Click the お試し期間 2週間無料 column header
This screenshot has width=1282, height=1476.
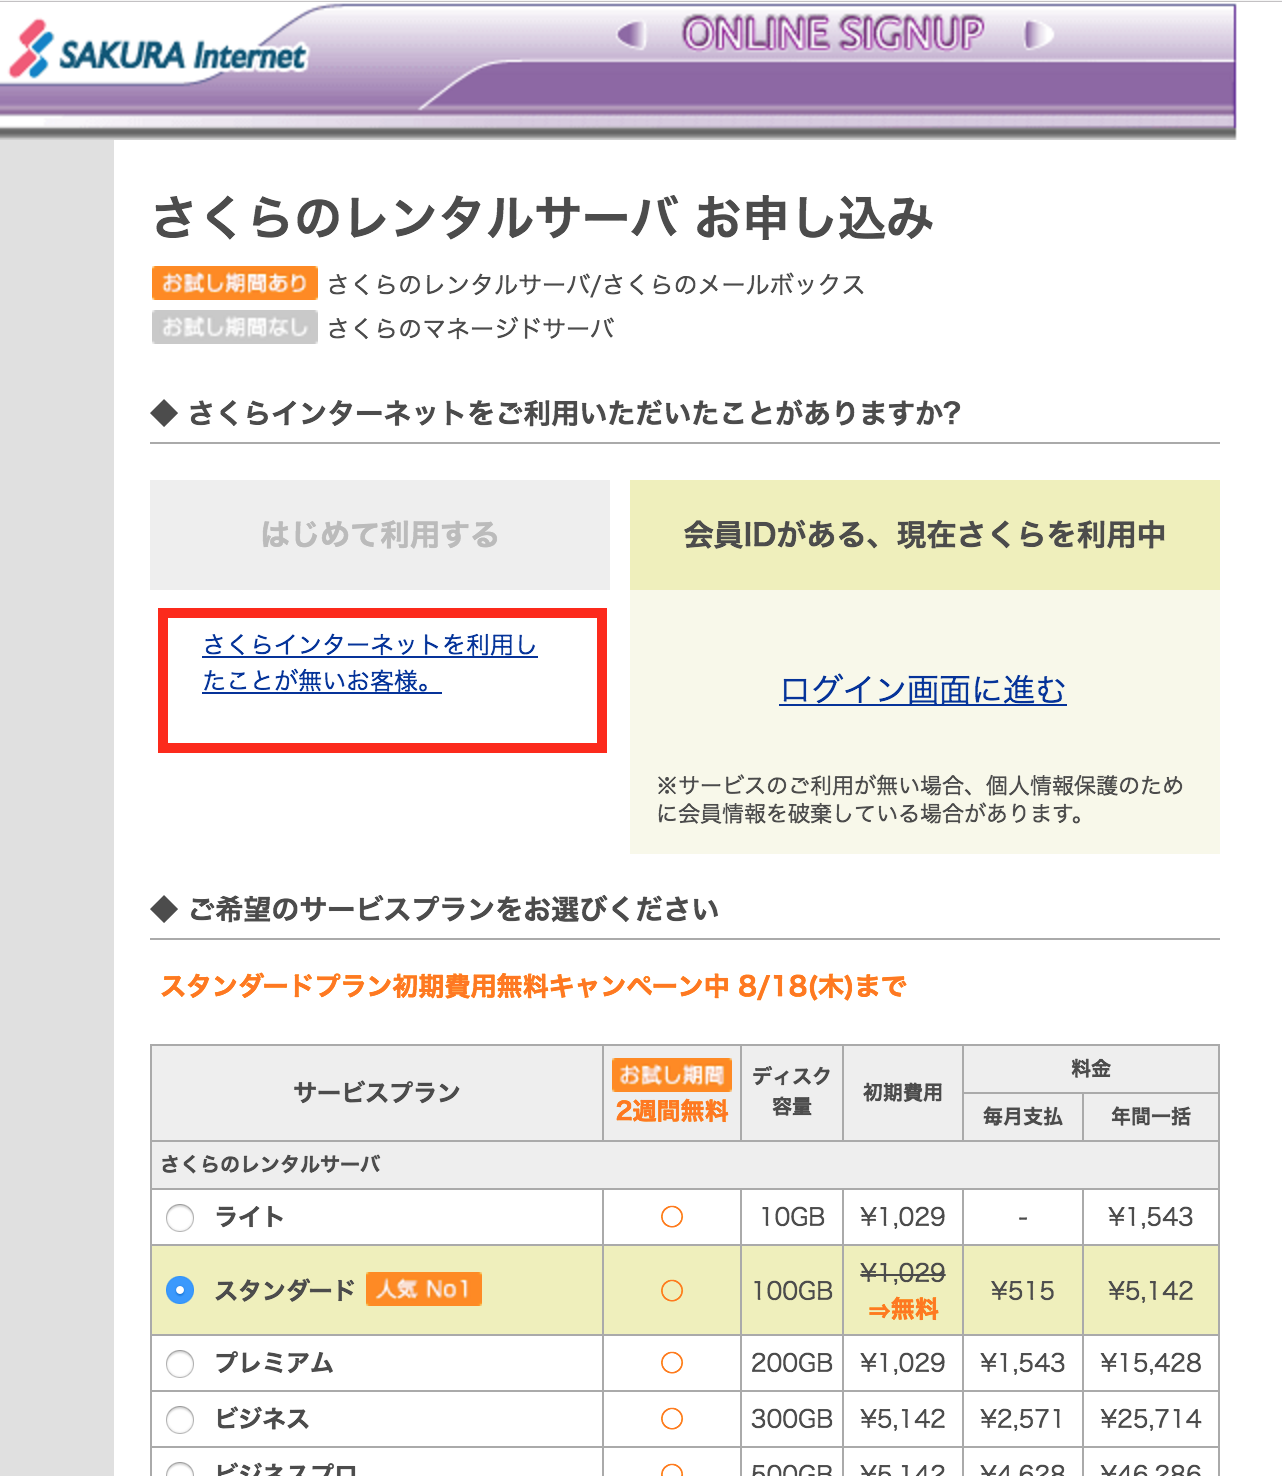tap(672, 1093)
